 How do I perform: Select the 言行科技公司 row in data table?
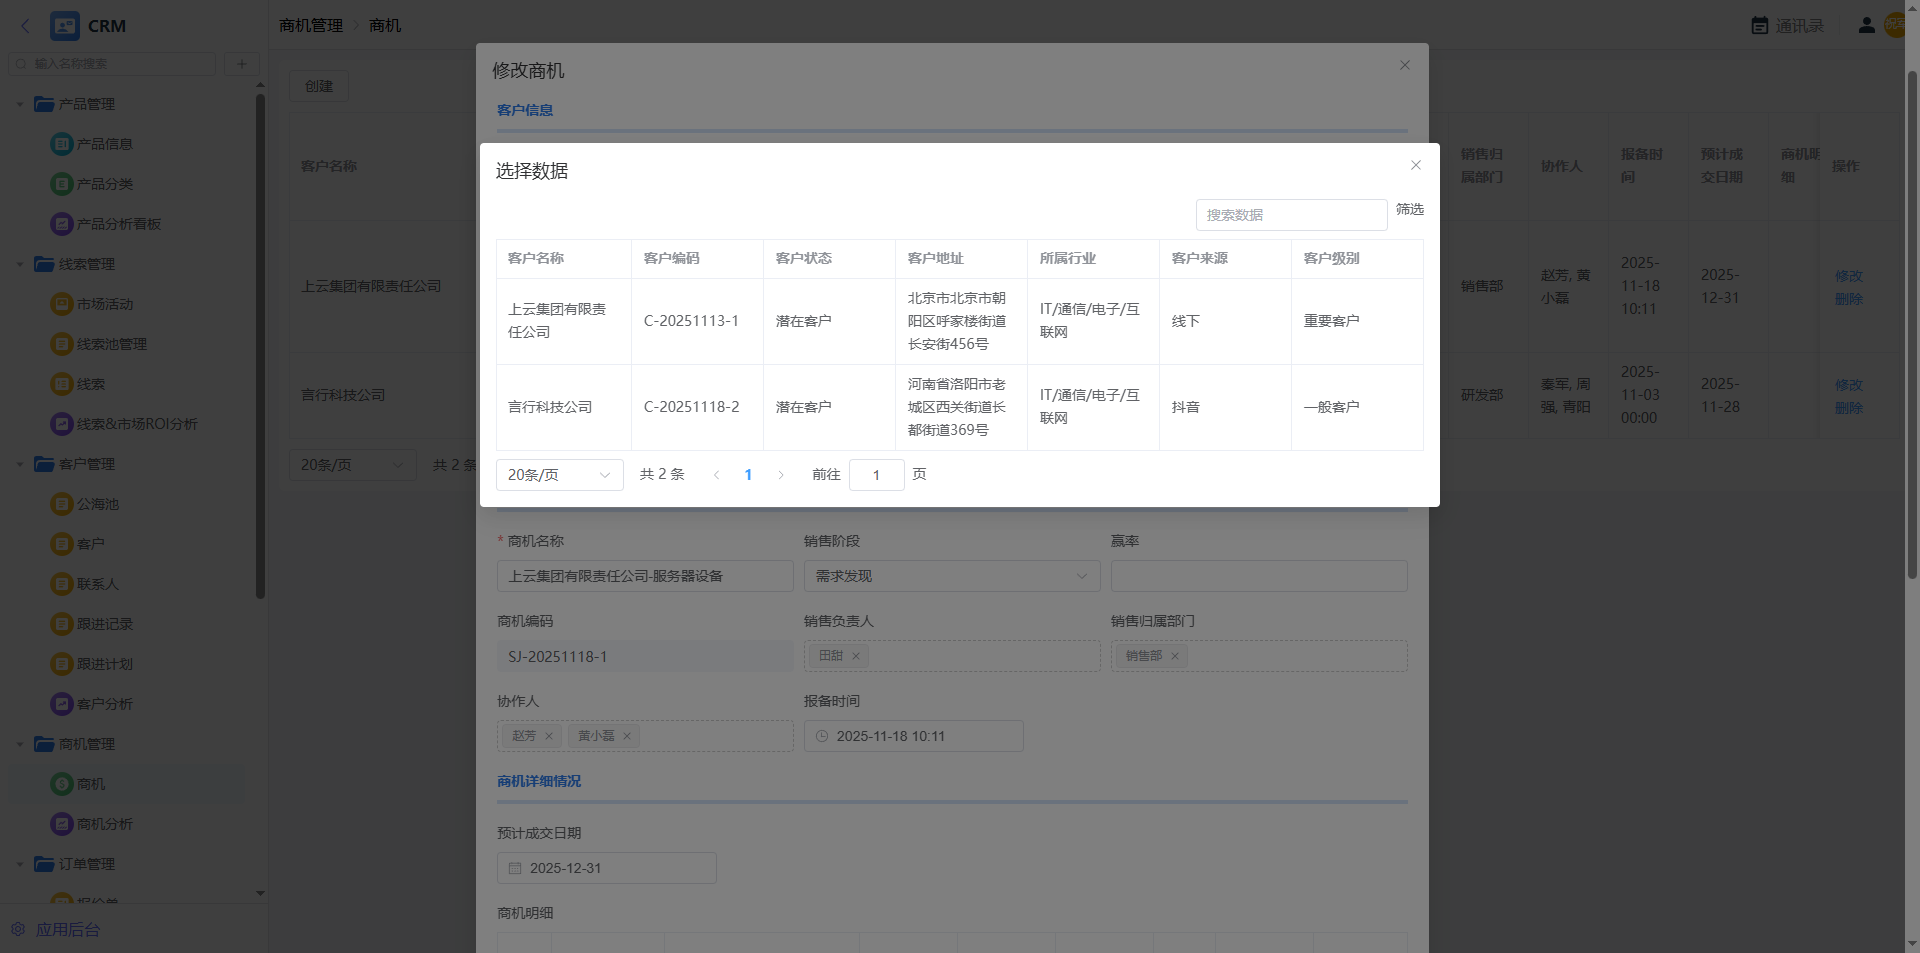point(550,407)
